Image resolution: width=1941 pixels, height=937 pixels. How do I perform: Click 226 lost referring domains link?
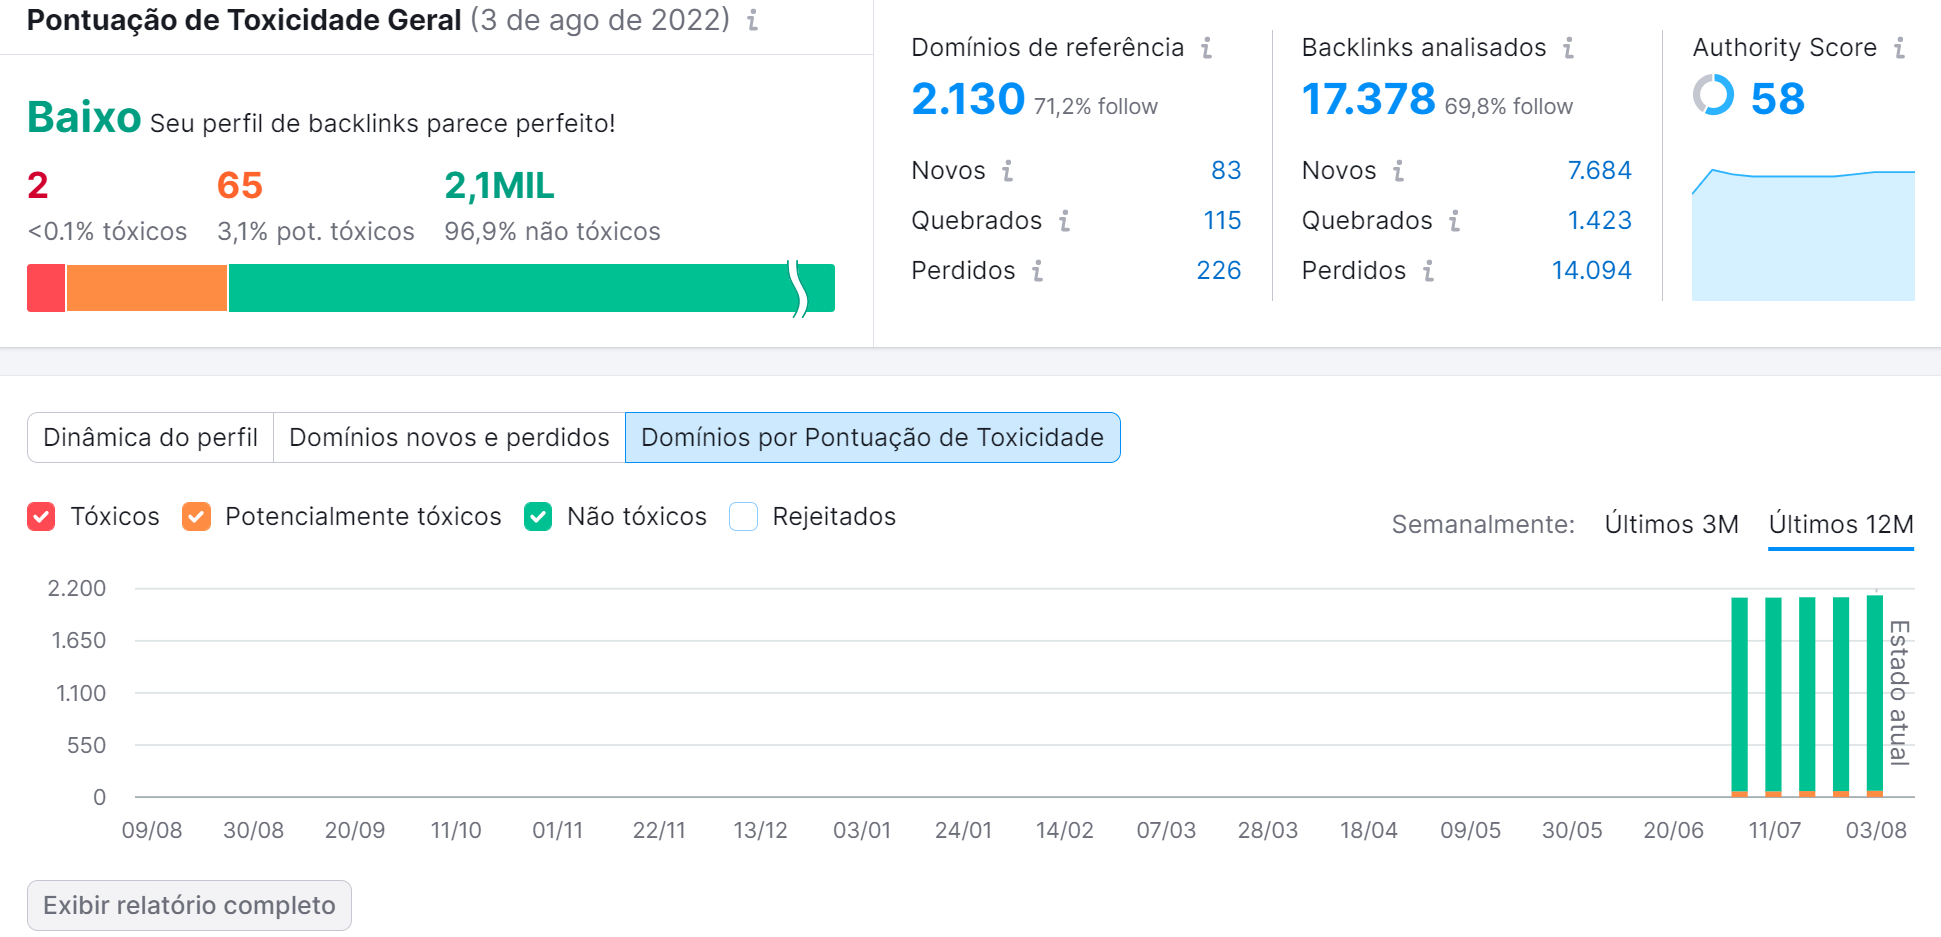point(1219,271)
